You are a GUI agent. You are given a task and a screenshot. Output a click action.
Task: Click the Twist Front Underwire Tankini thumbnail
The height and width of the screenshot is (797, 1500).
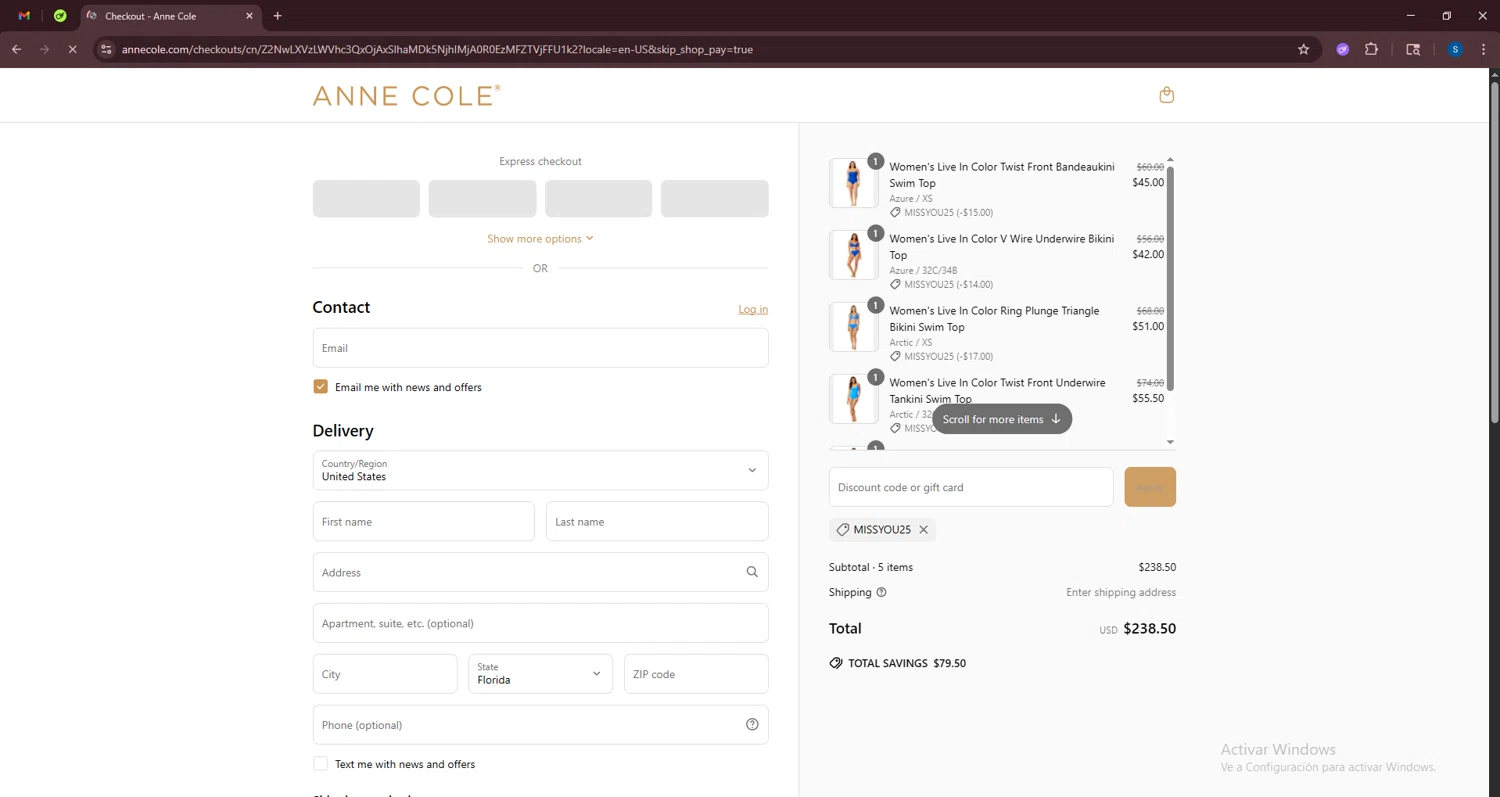coord(853,399)
